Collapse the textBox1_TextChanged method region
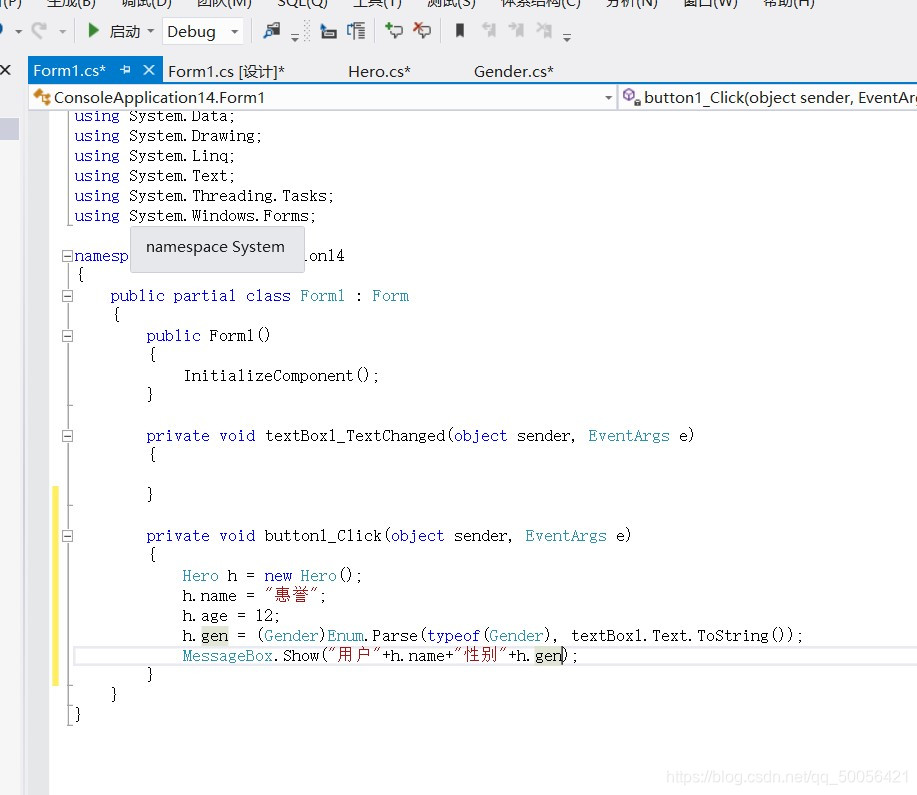The image size is (917, 795). tap(67, 436)
